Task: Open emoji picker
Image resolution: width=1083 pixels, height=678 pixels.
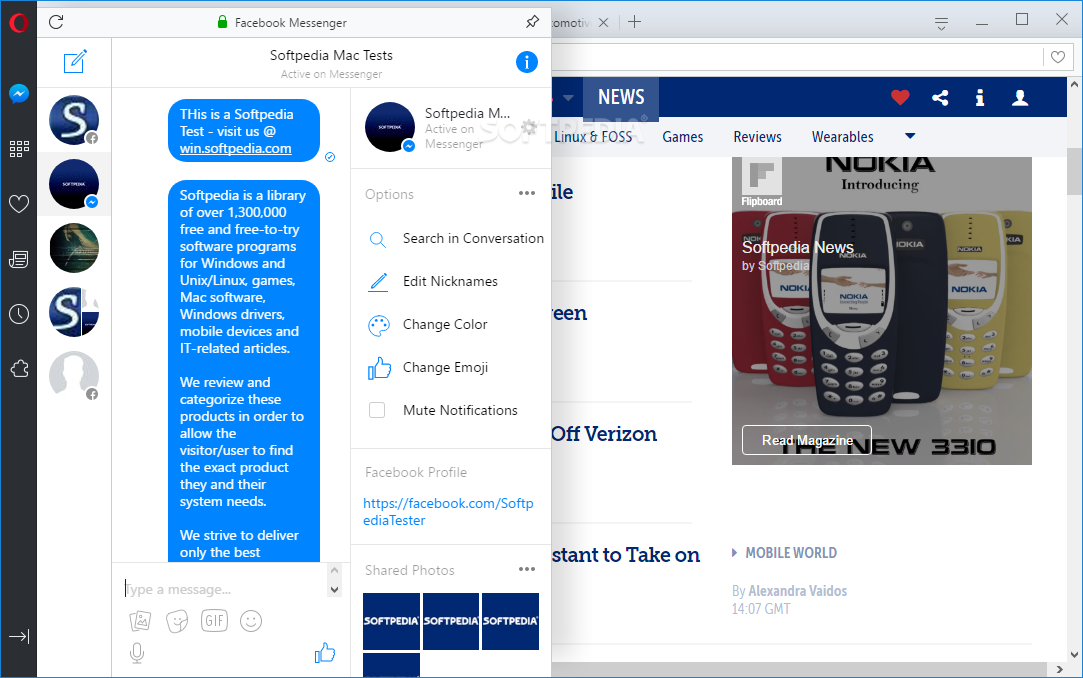Action: click(x=251, y=621)
